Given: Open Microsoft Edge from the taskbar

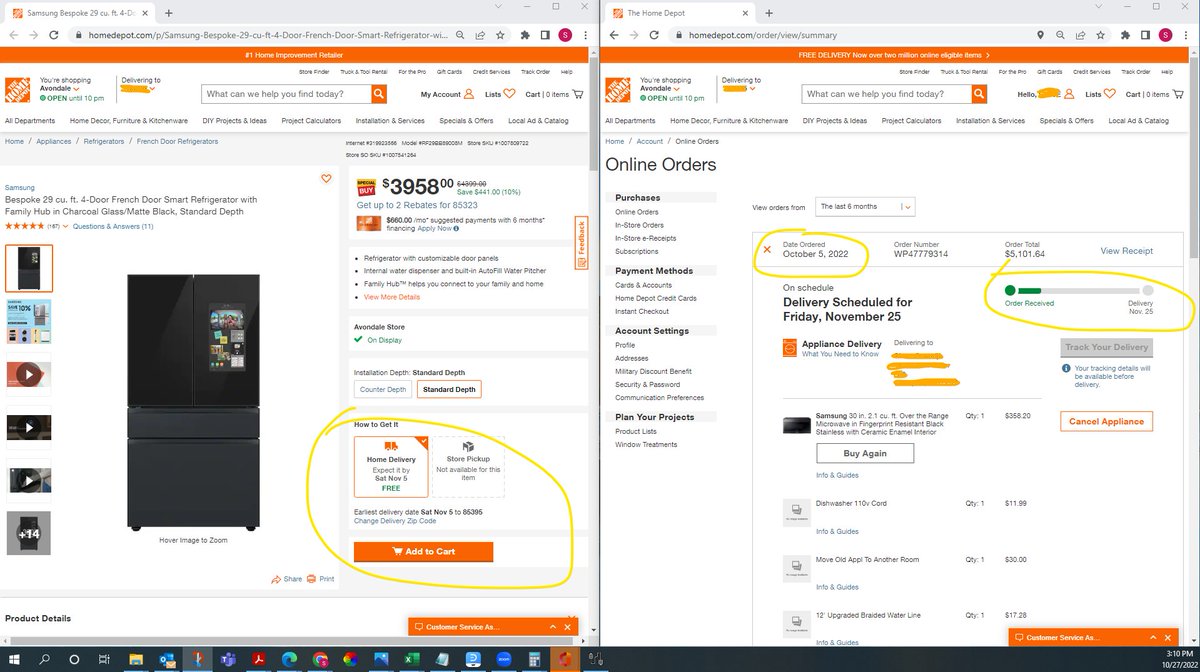Looking at the screenshot, I should [289, 660].
